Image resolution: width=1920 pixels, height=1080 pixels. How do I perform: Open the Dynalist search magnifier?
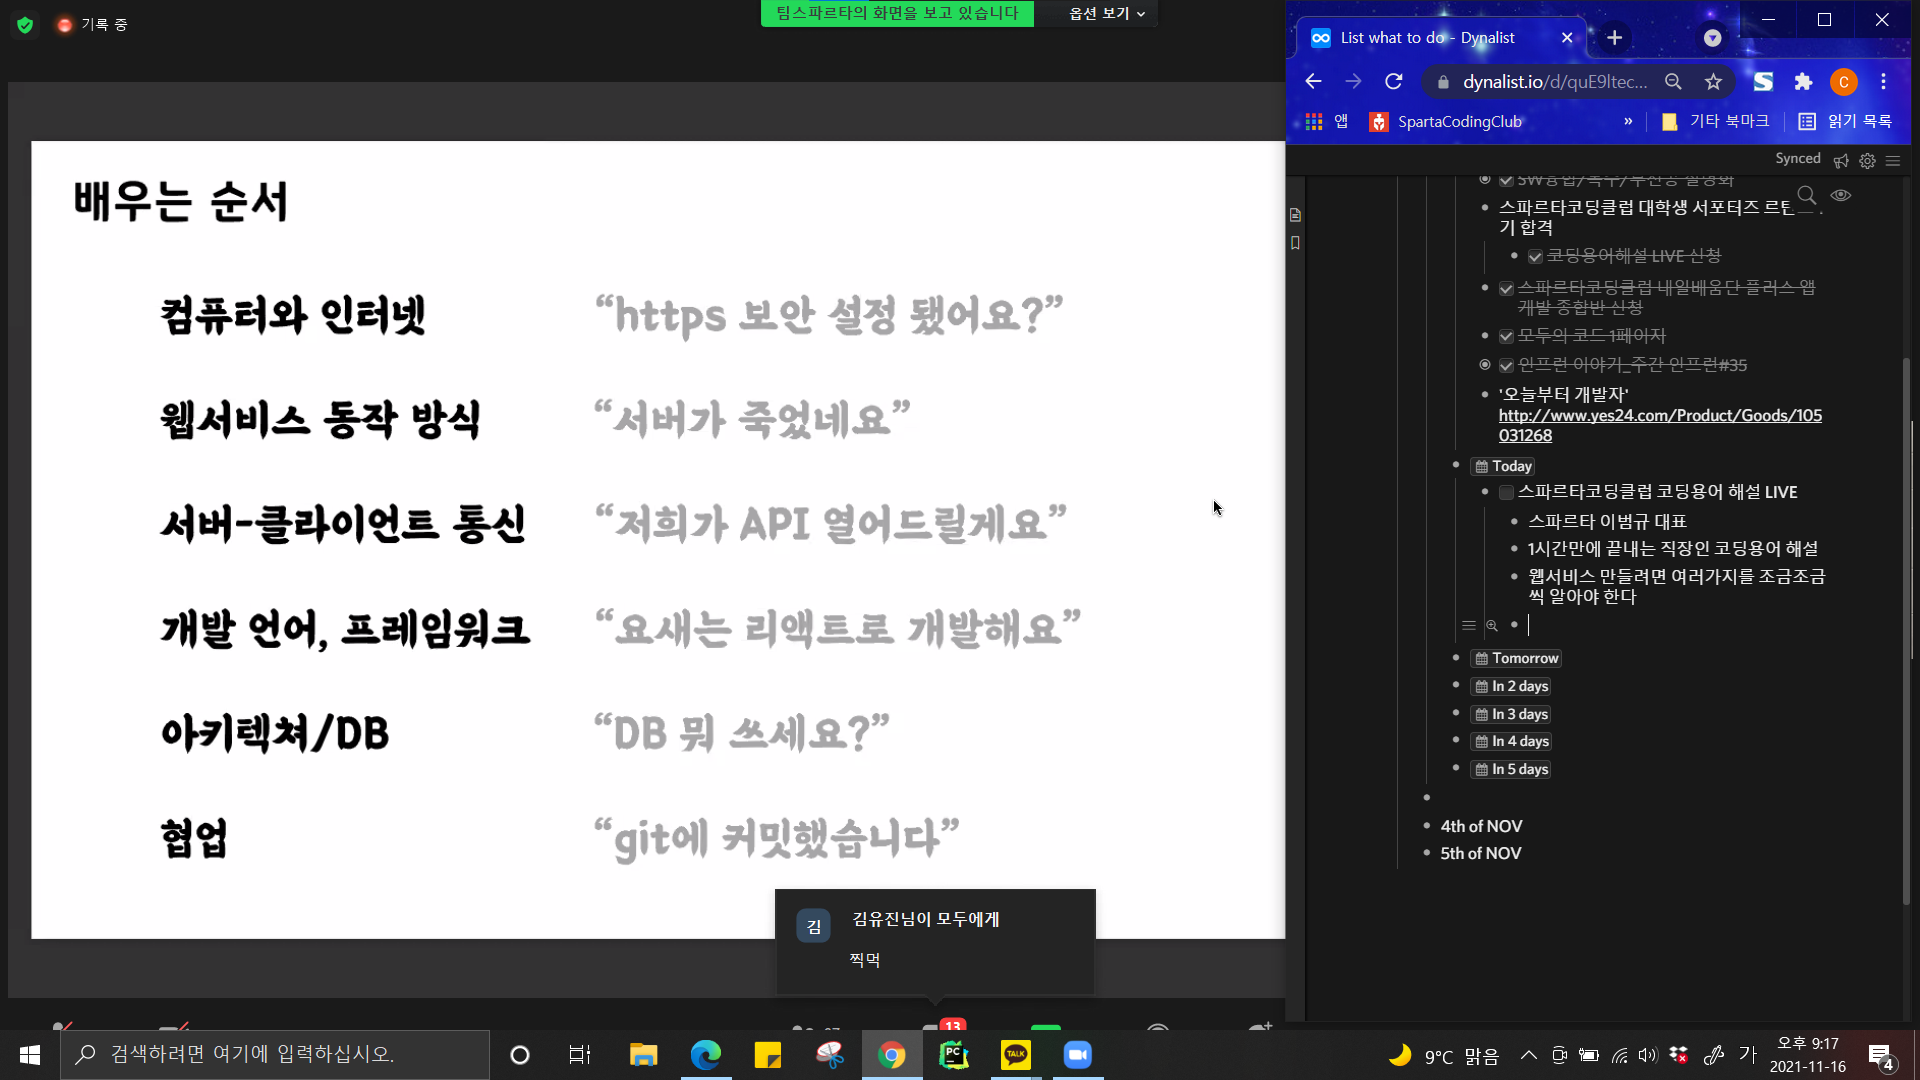point(1806,195)
